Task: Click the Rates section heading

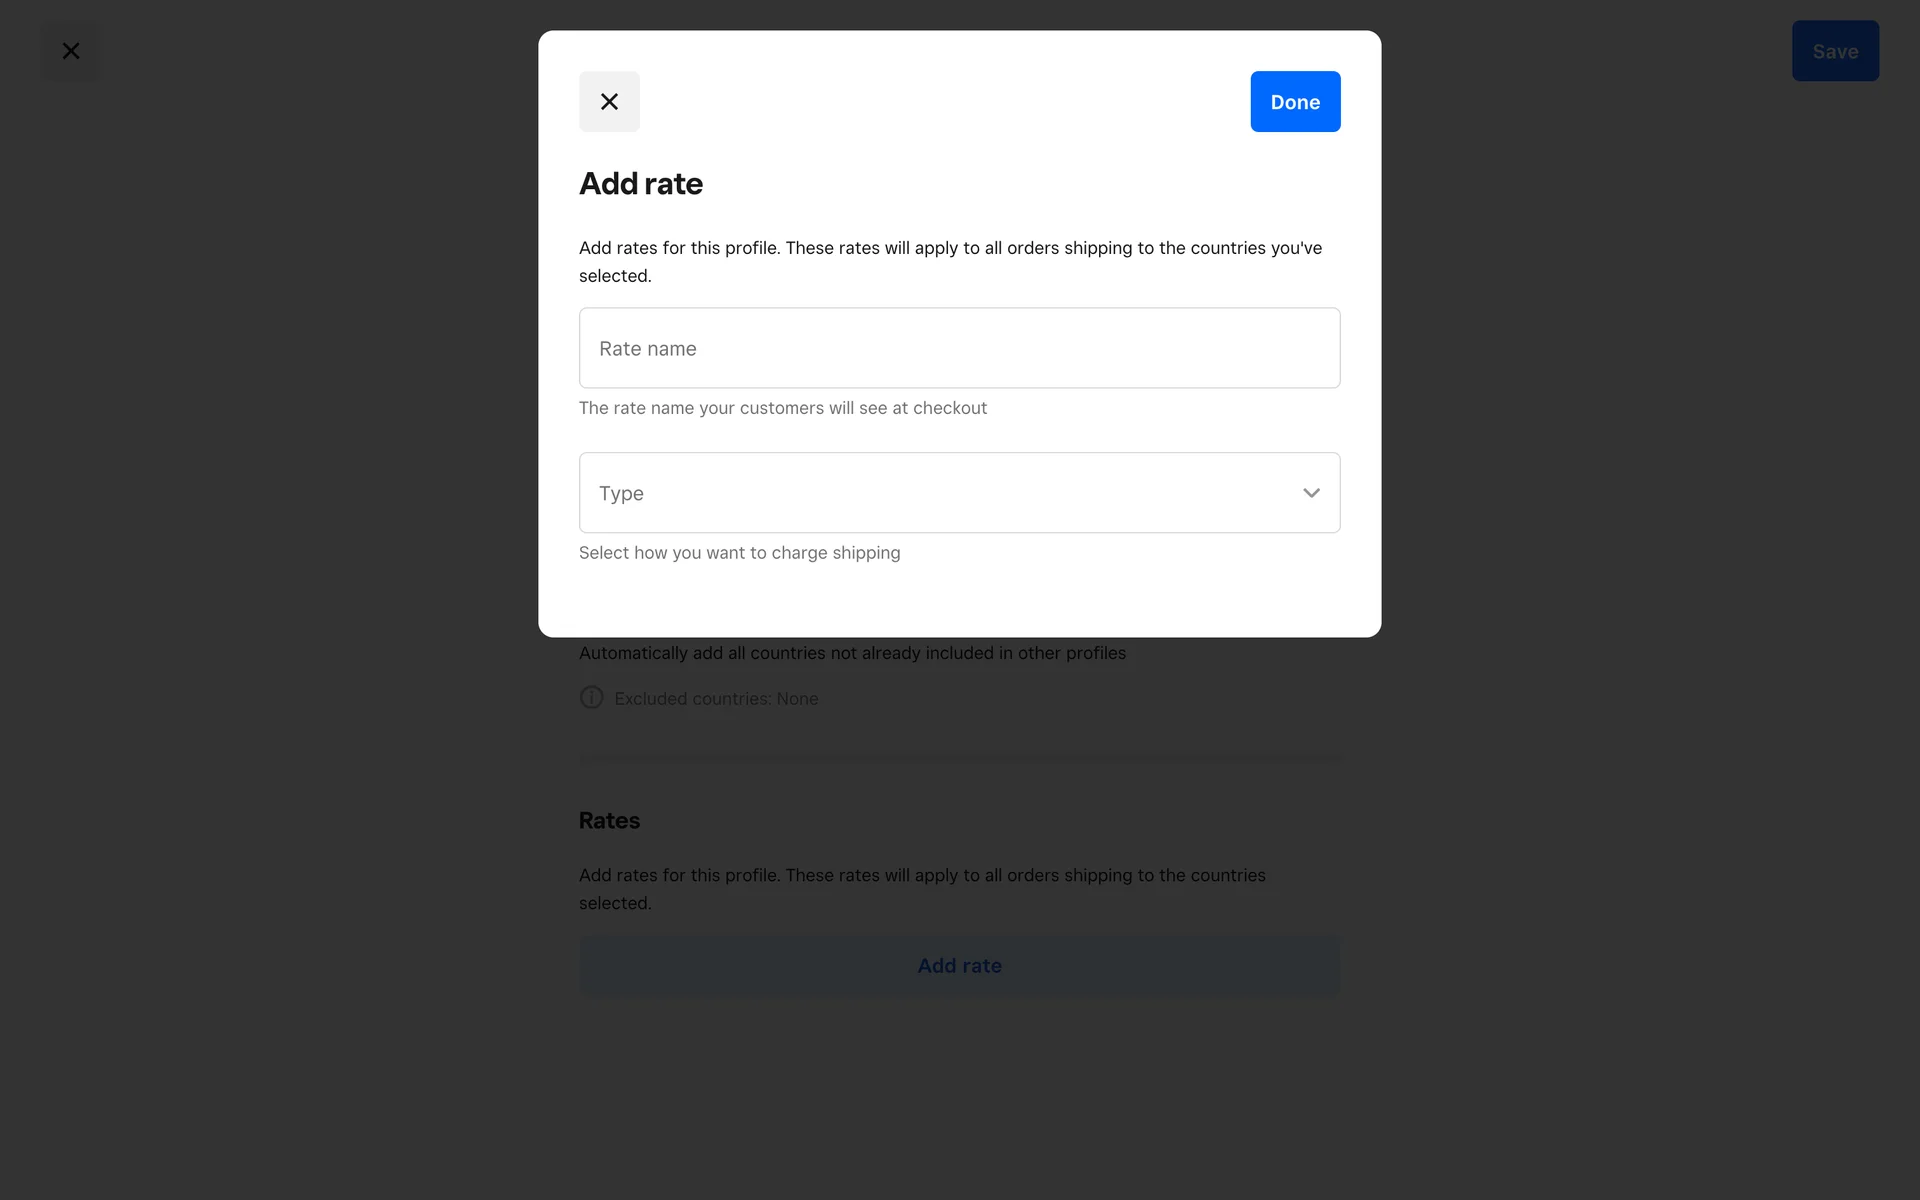Action: [x=609, y=820]
